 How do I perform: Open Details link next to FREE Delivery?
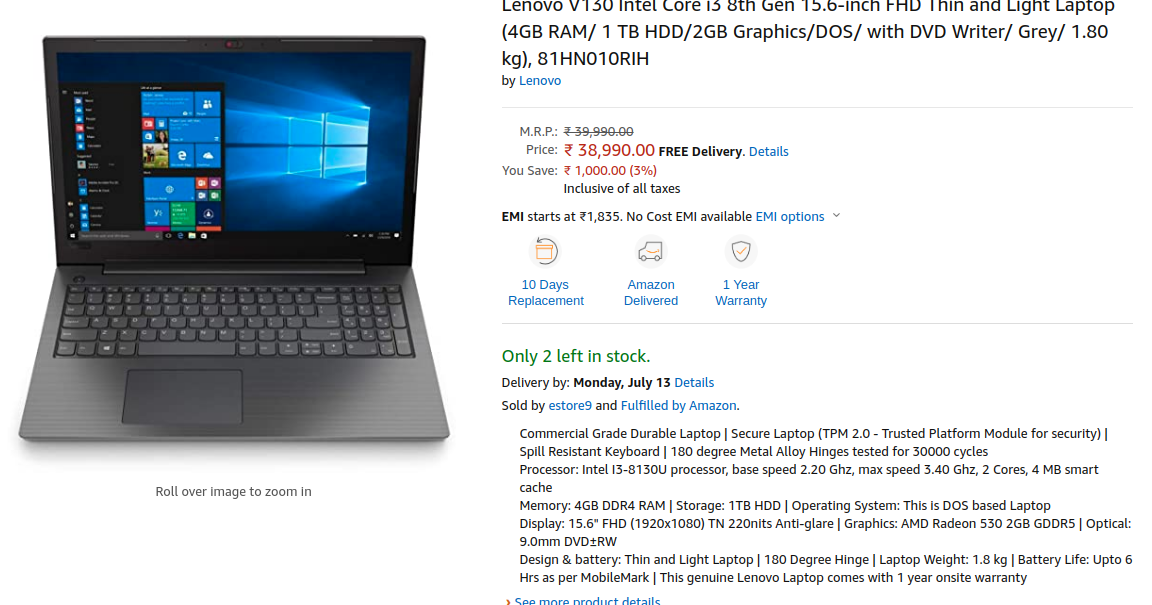coord(768,151)
